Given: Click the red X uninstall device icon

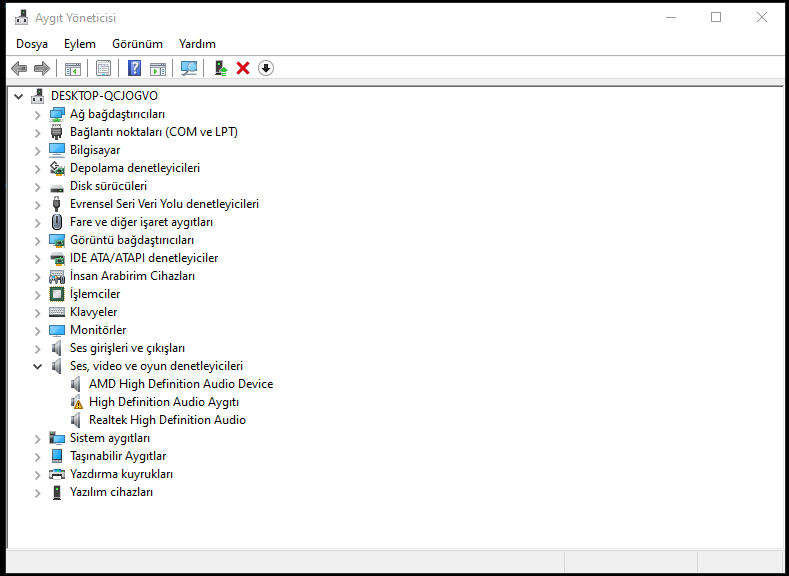Looking at the screenshot, I should [243, 68].
